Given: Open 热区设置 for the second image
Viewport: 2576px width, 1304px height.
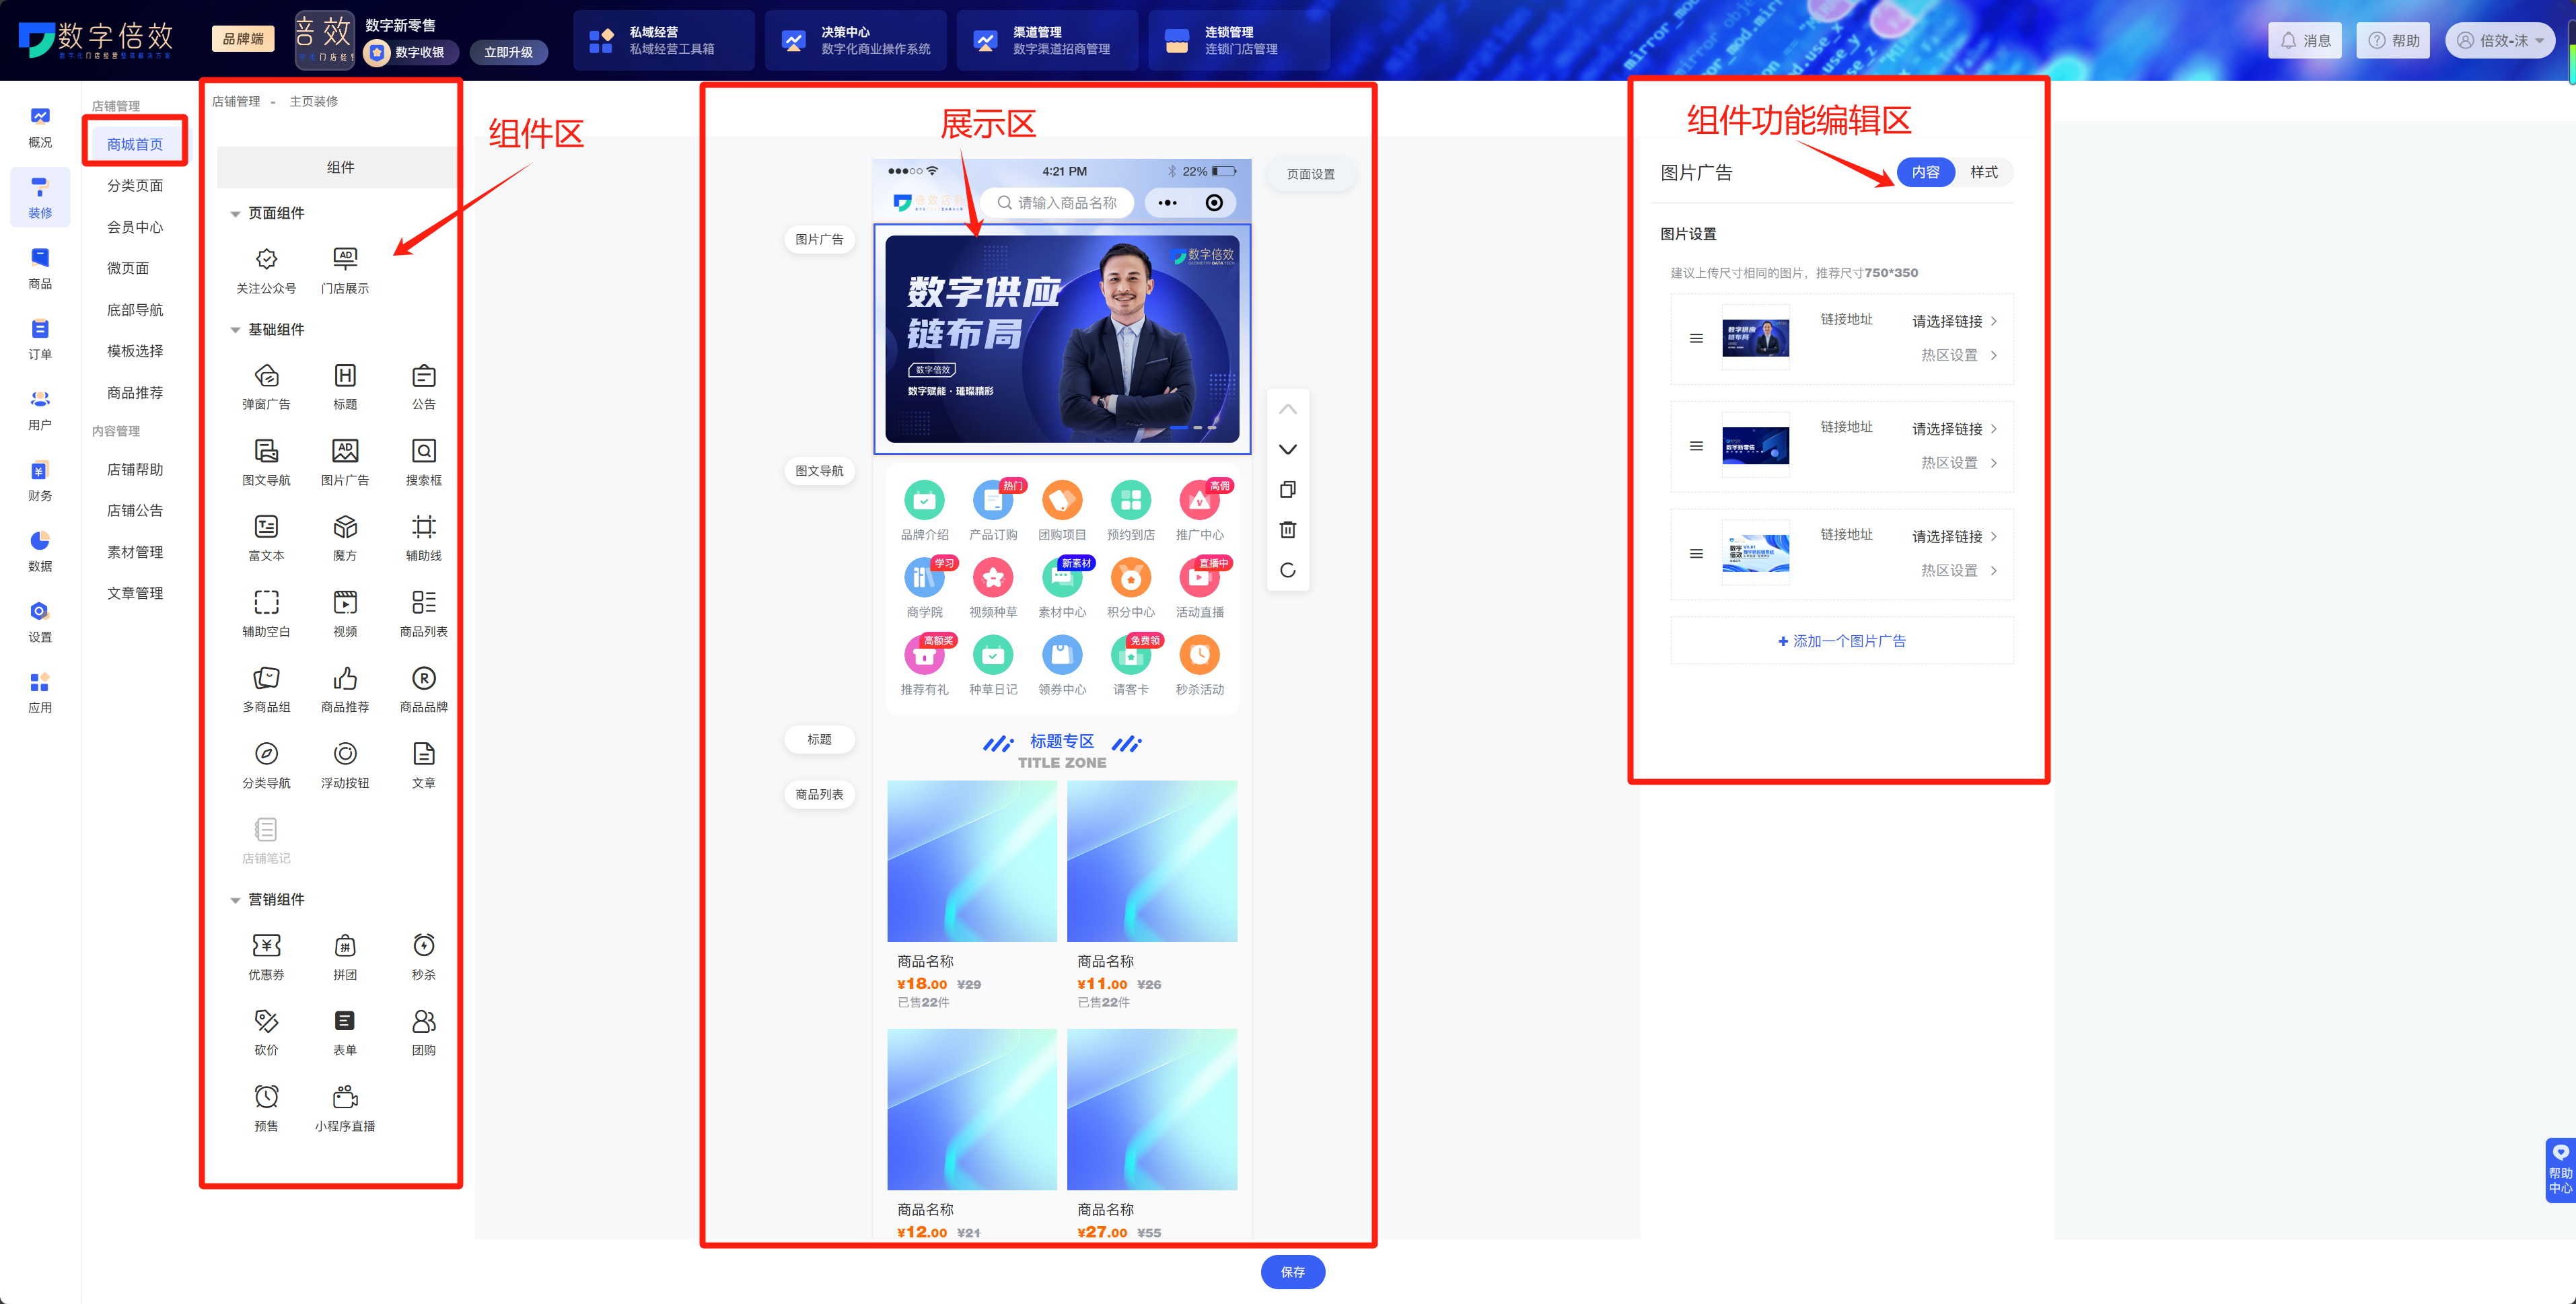Looking at the screenshot, I should [x=1958, y=463].
